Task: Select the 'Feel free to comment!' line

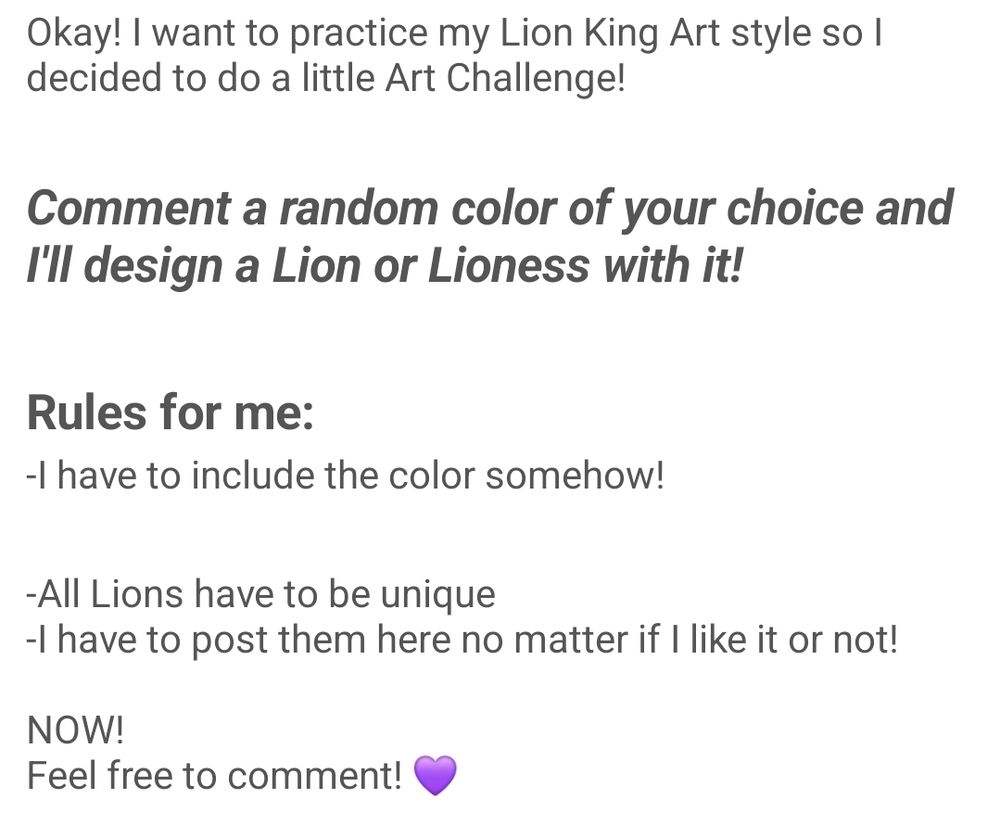Action: point(214,776)
